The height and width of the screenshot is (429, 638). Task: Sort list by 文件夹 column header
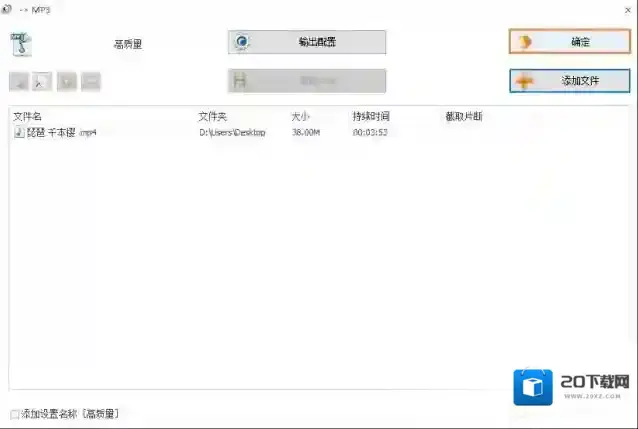(x=213, y=117)
